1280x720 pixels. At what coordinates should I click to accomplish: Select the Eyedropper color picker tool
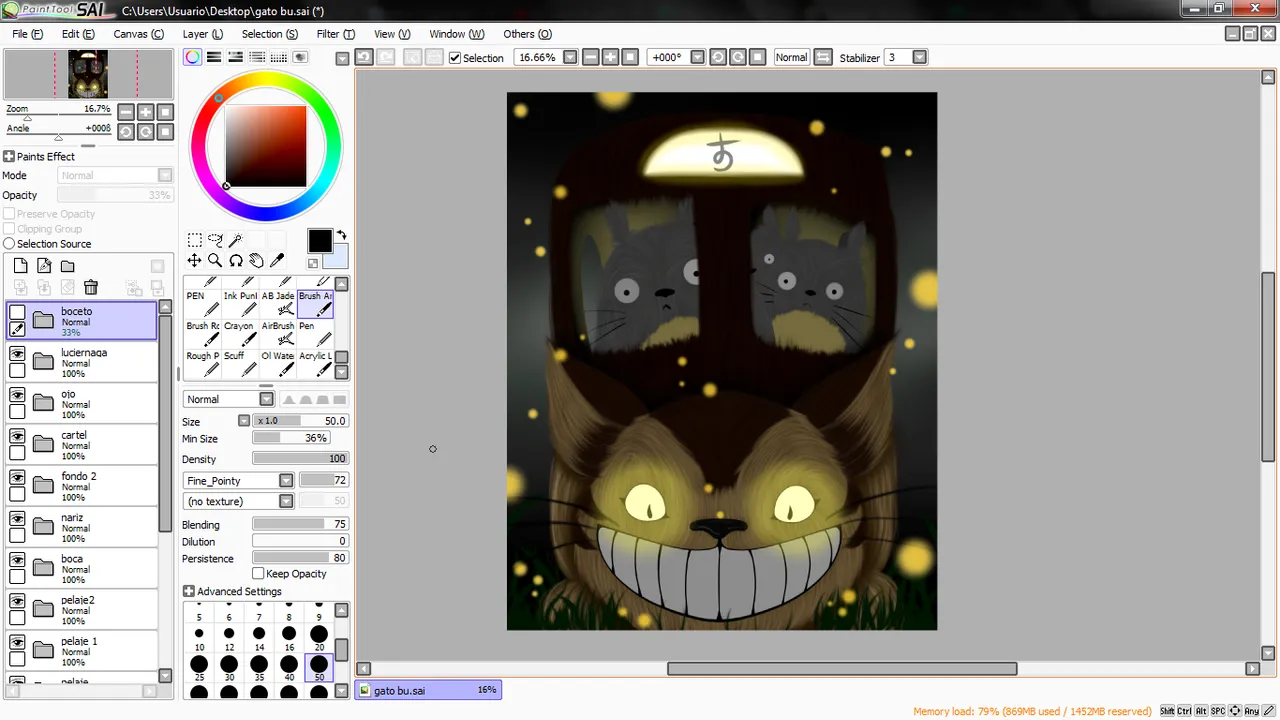tap(277, 260)
